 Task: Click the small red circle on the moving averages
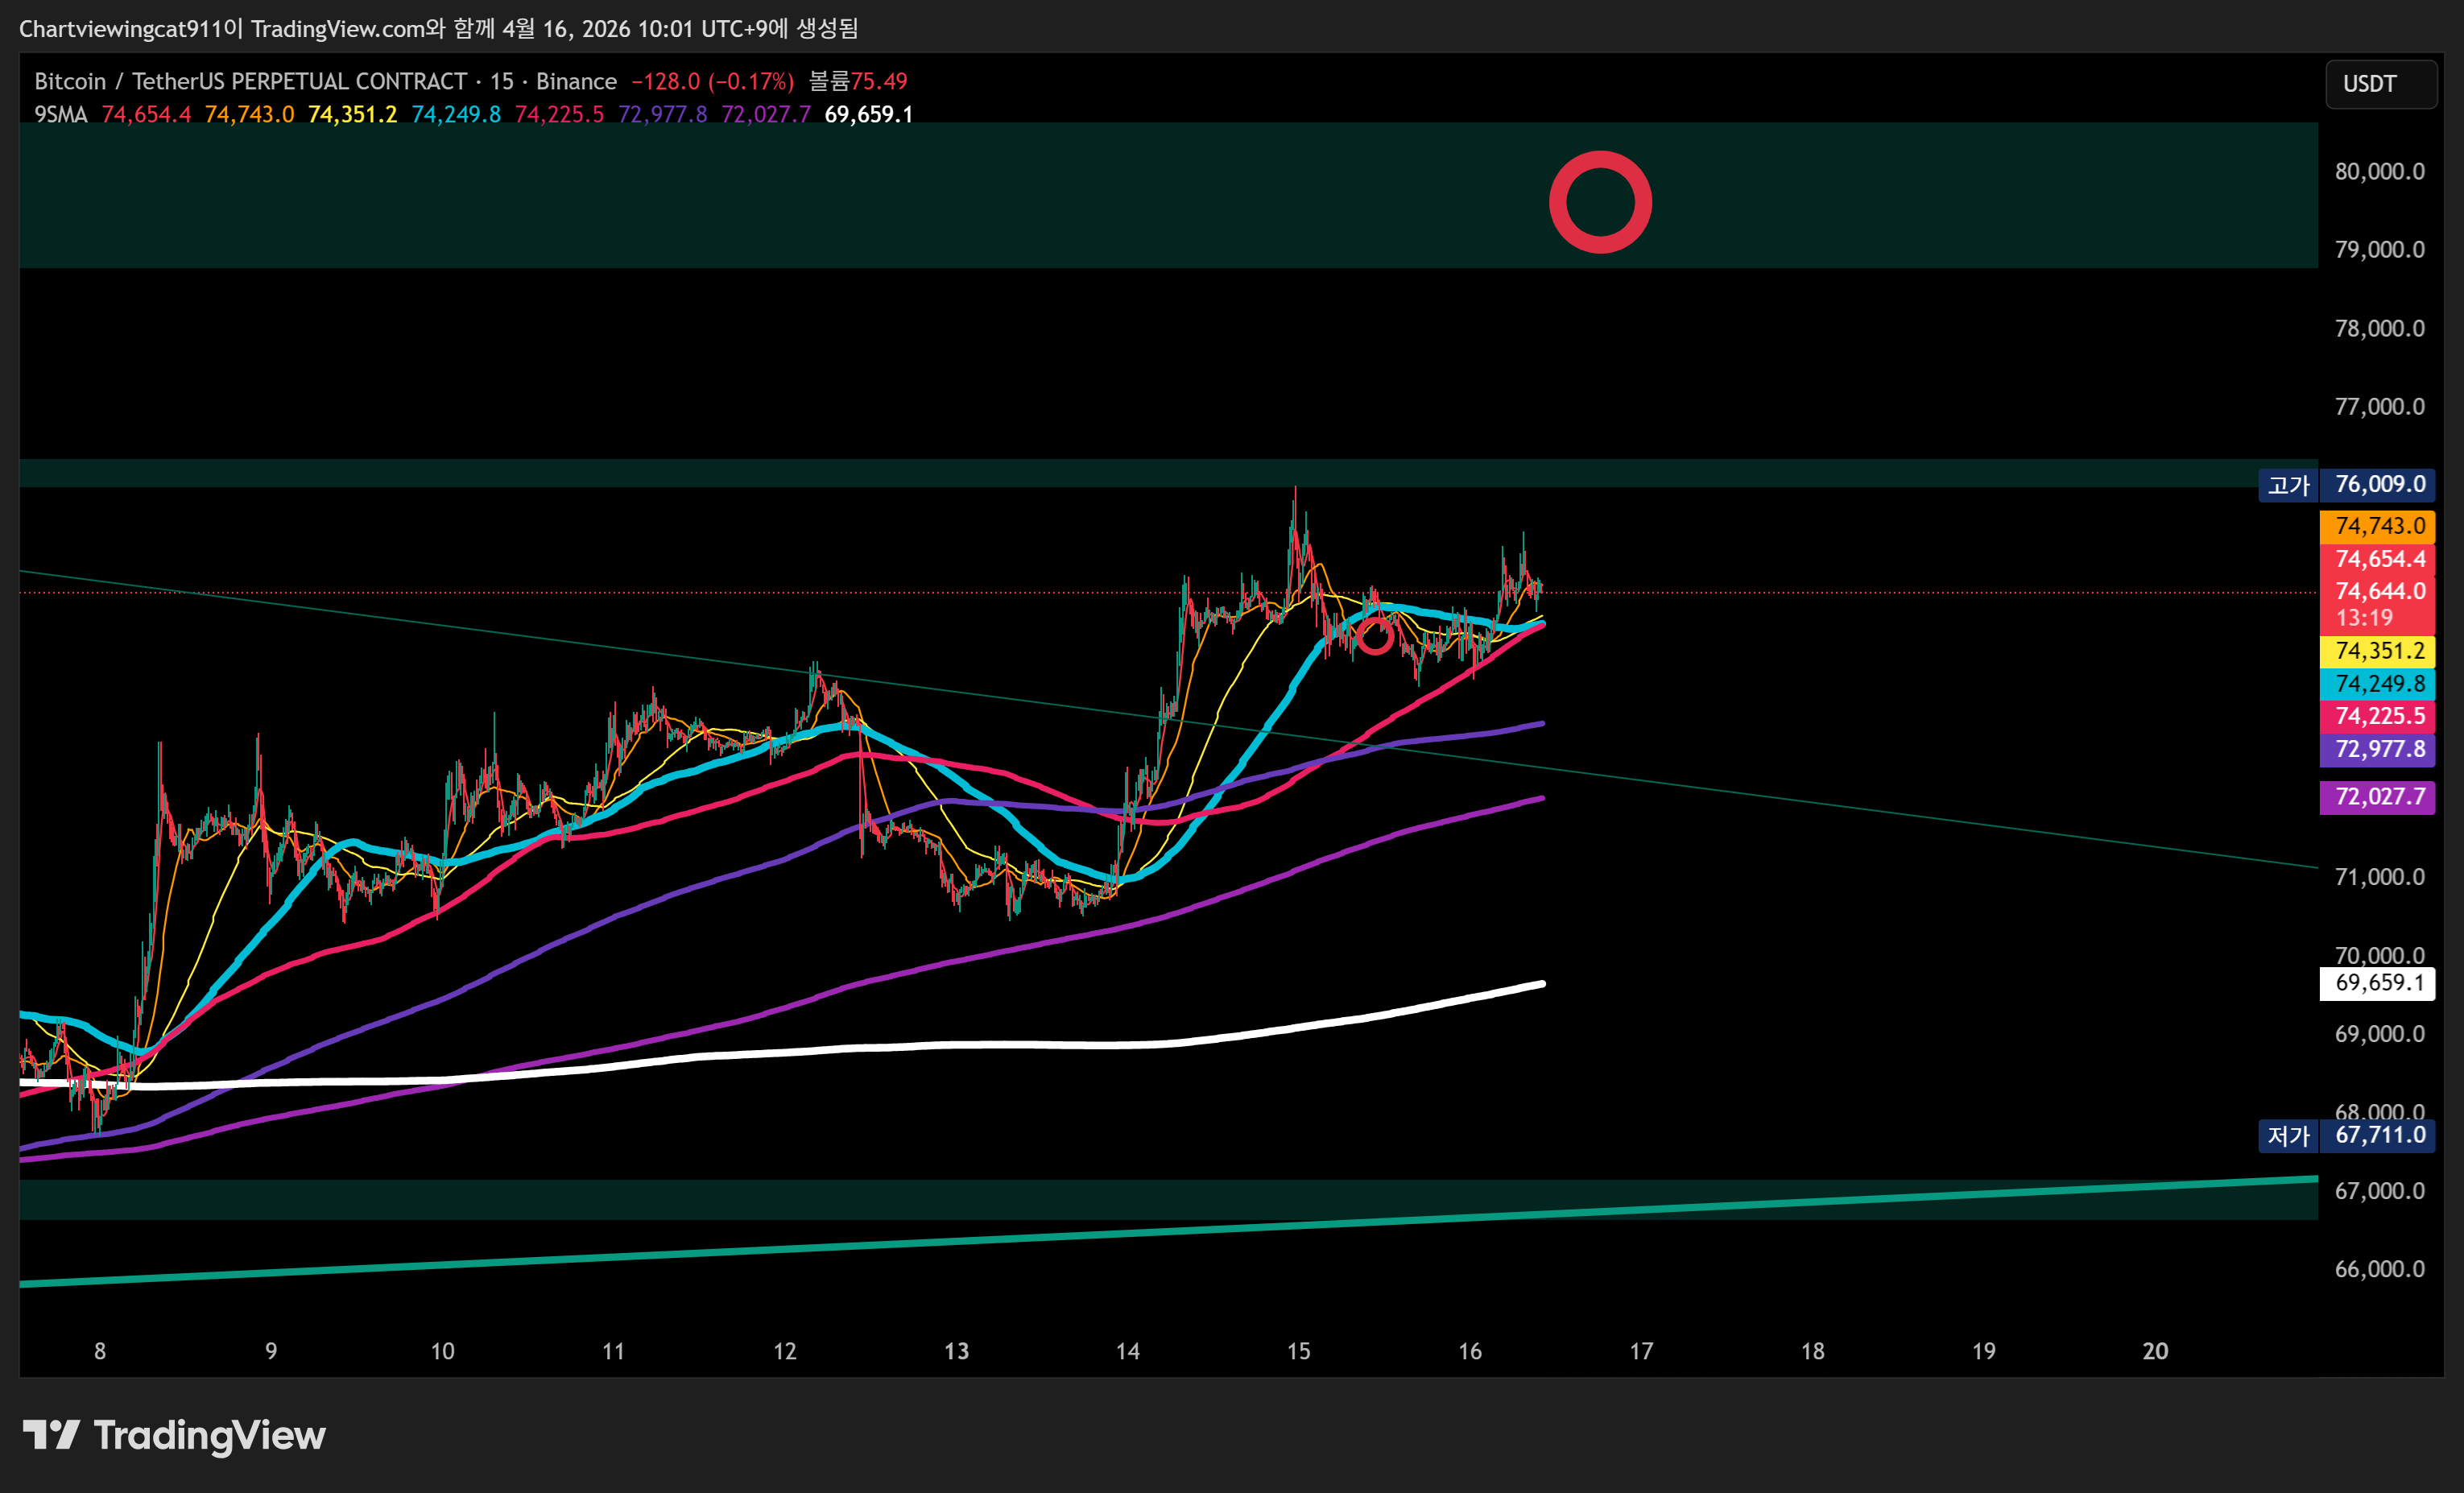[1375, 636]
